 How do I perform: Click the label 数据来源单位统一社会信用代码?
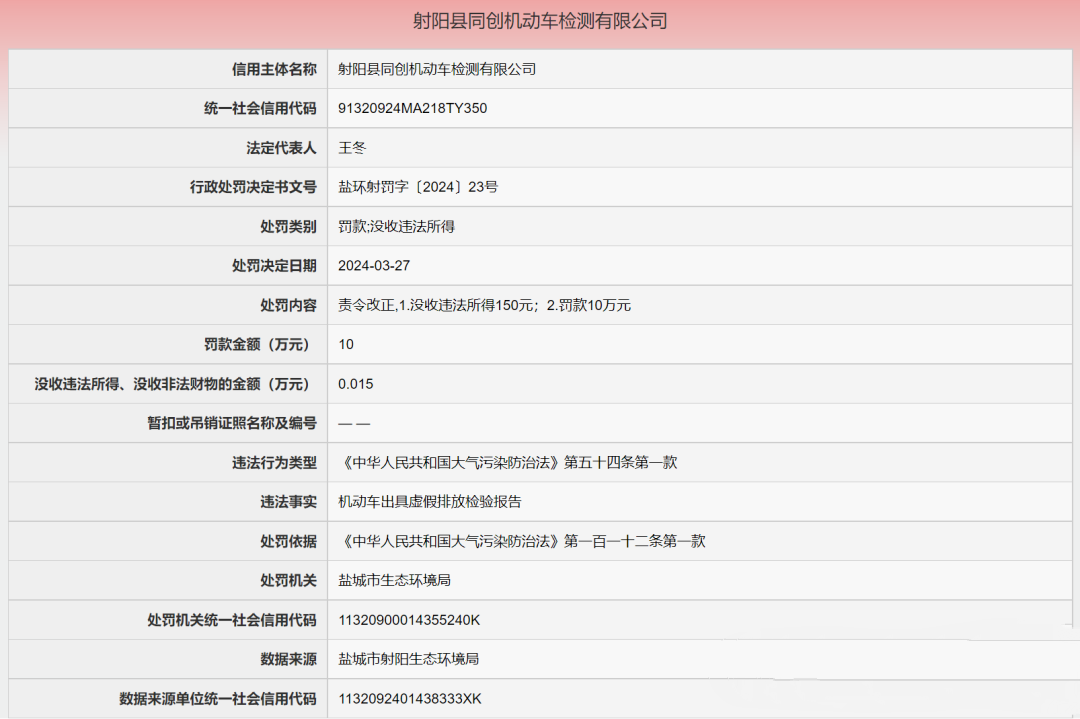point(218,698)
